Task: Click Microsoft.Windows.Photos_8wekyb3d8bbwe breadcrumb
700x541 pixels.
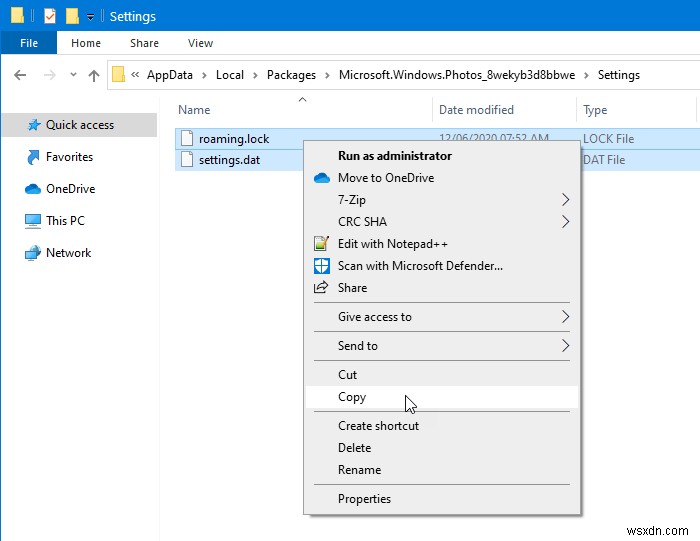Action: pyautogui.click(x=457, y=75)
